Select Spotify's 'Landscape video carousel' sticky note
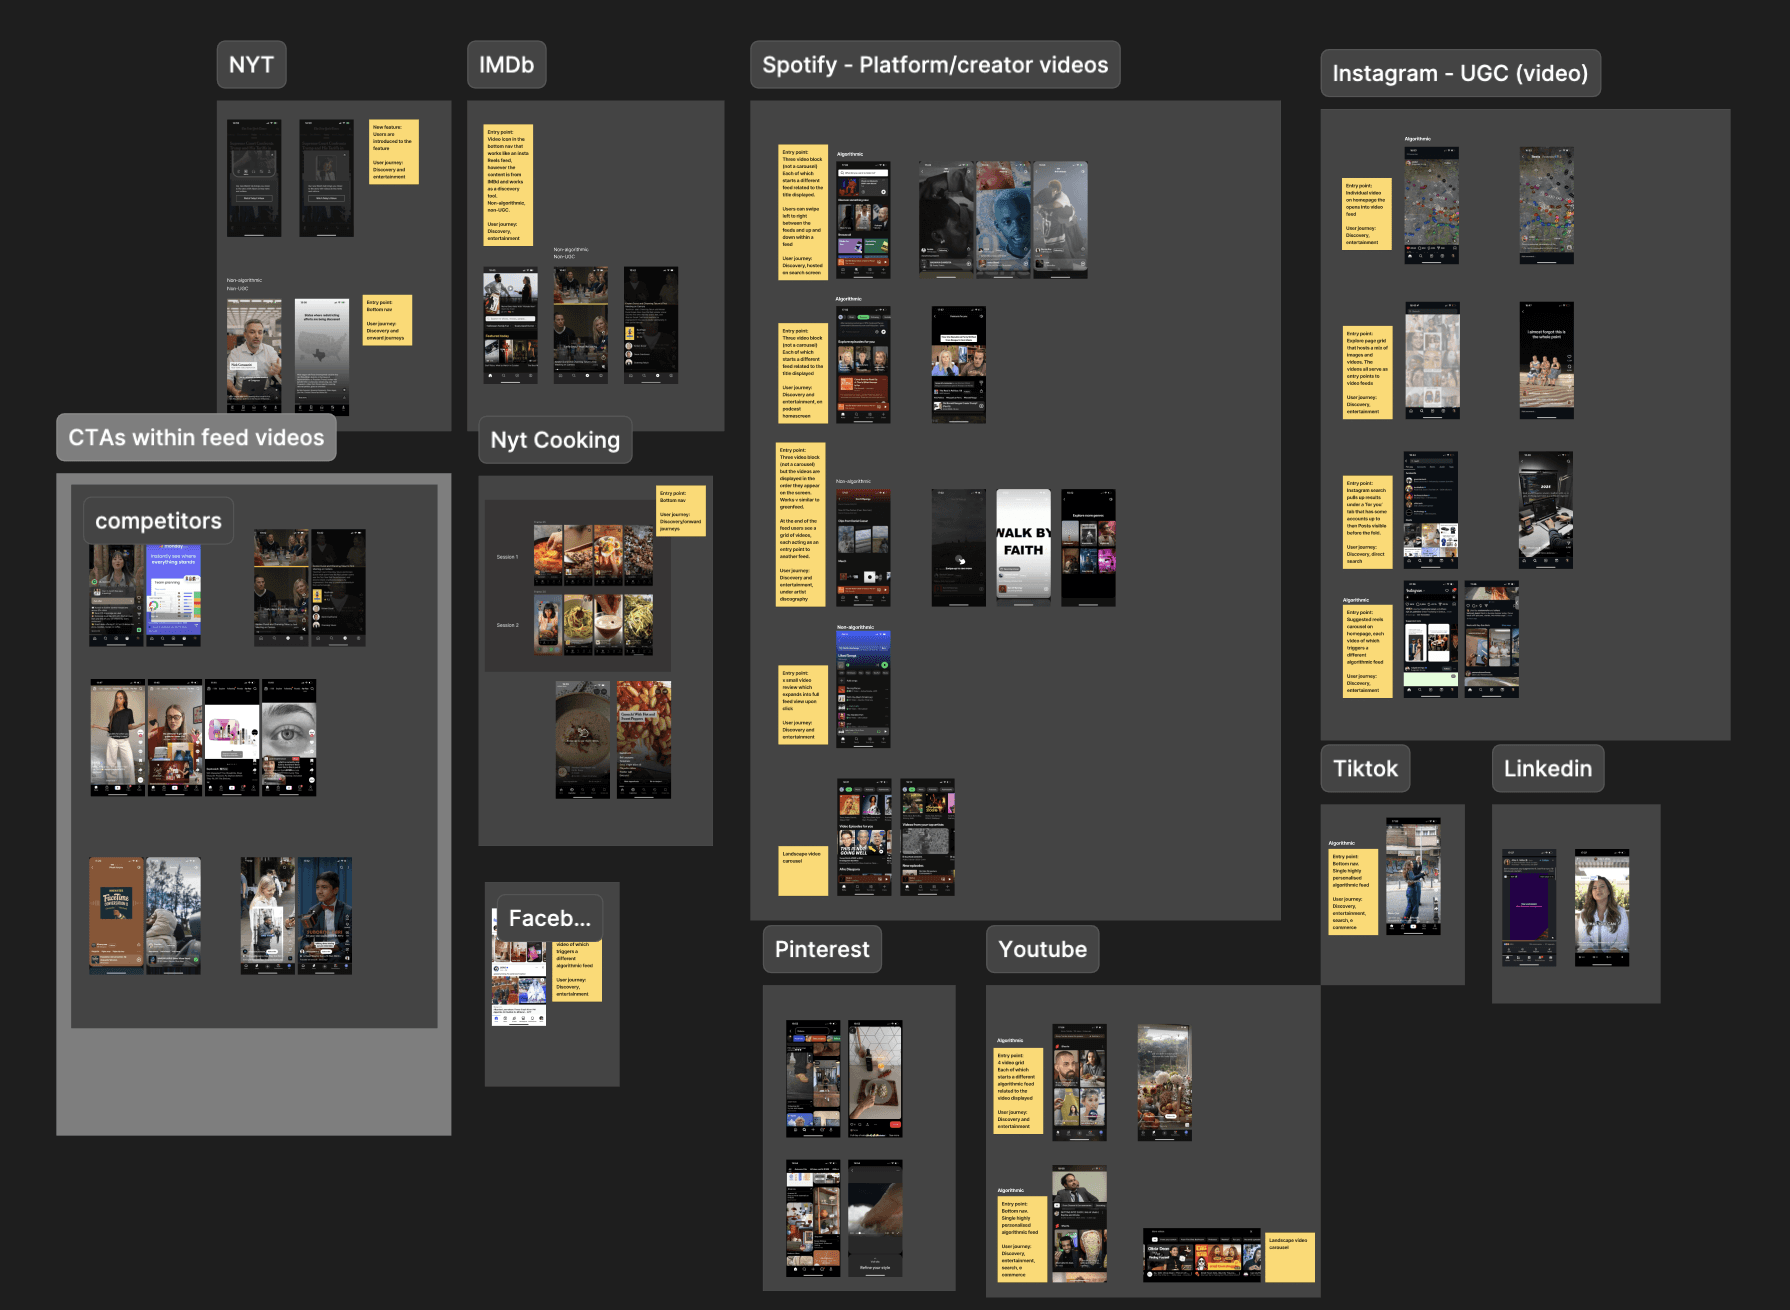The width and height of the screenshot is (1790, 1310). pos(803,870)
